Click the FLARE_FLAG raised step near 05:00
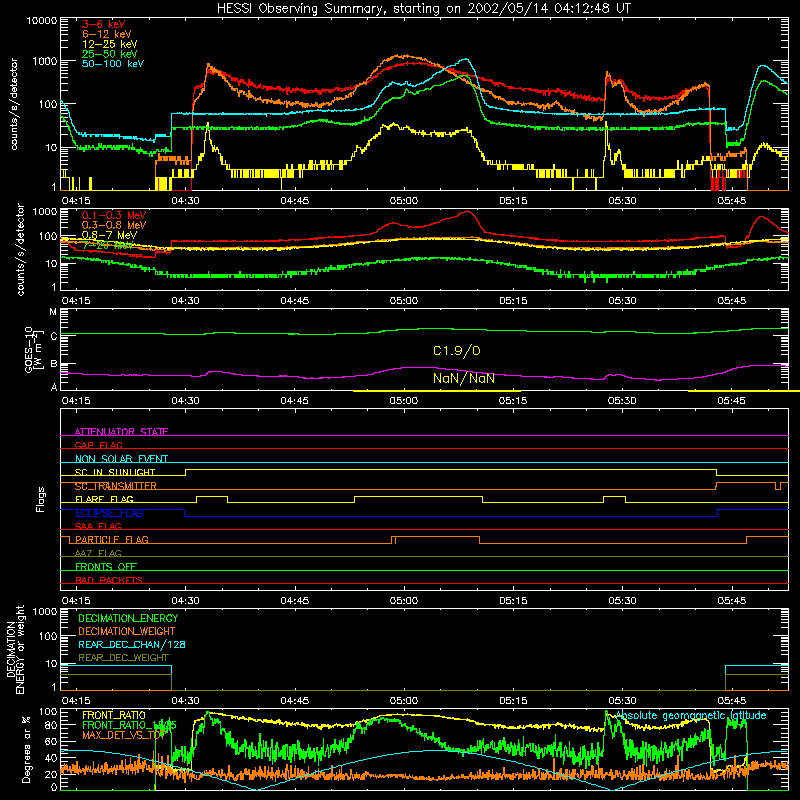 (418, 496)
